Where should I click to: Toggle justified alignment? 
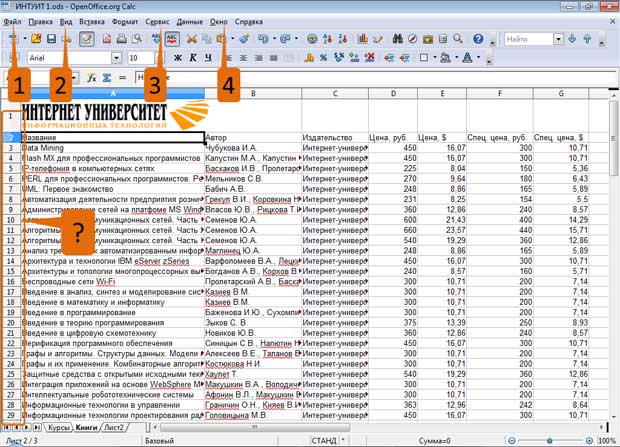[x=273, y=58]
